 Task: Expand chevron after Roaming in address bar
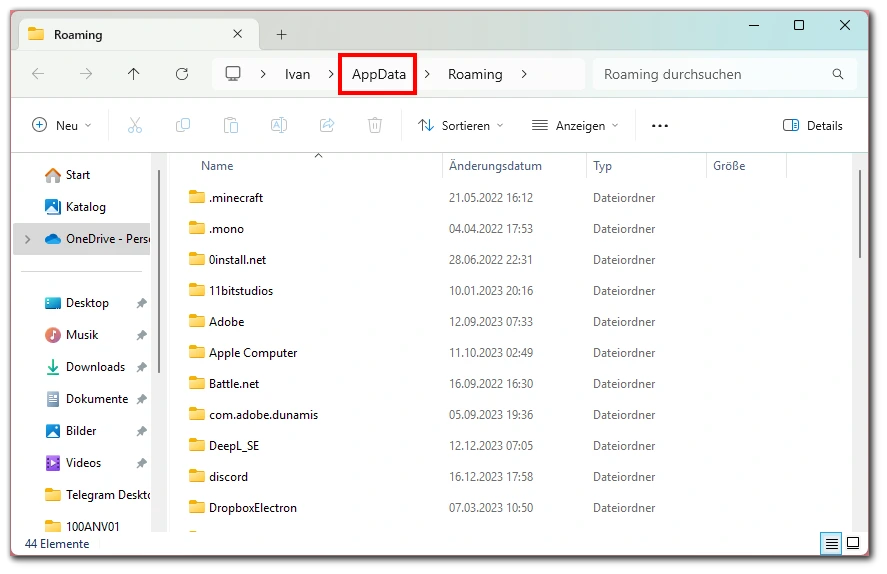524,74
